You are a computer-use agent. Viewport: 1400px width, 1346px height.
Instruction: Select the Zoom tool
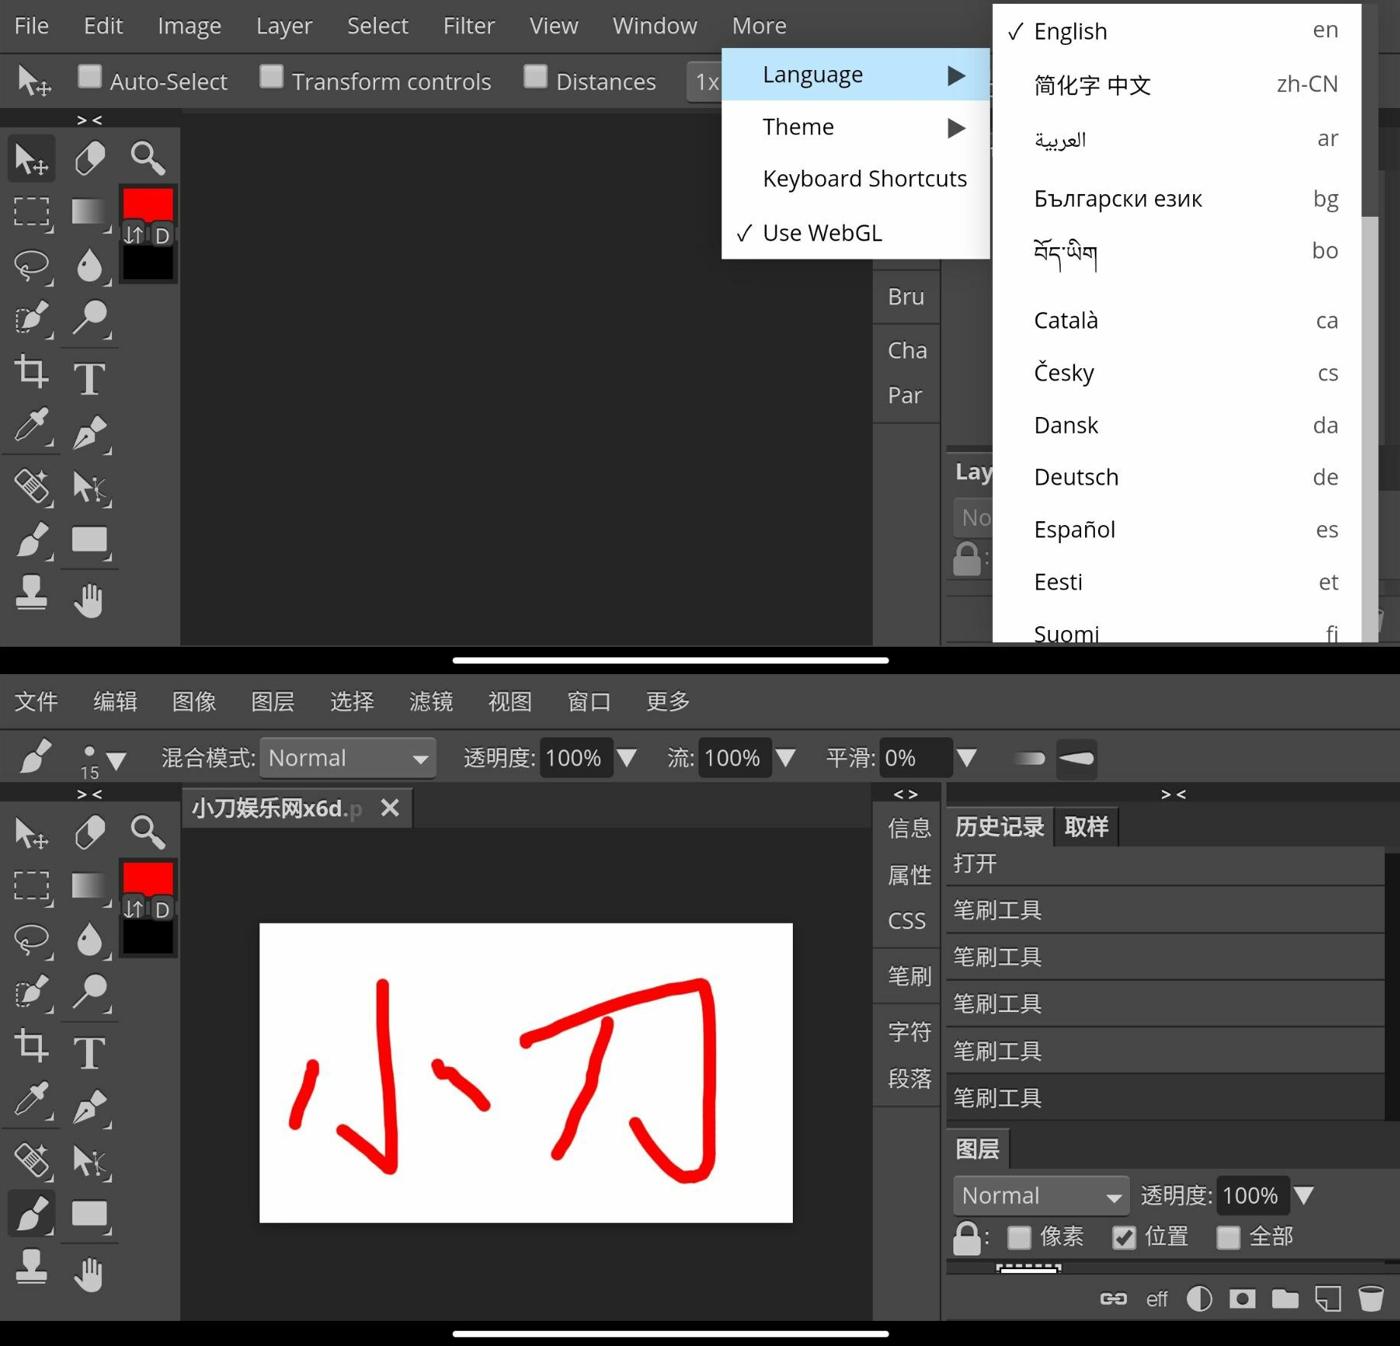pyautogui.click(x=148, y=158)
